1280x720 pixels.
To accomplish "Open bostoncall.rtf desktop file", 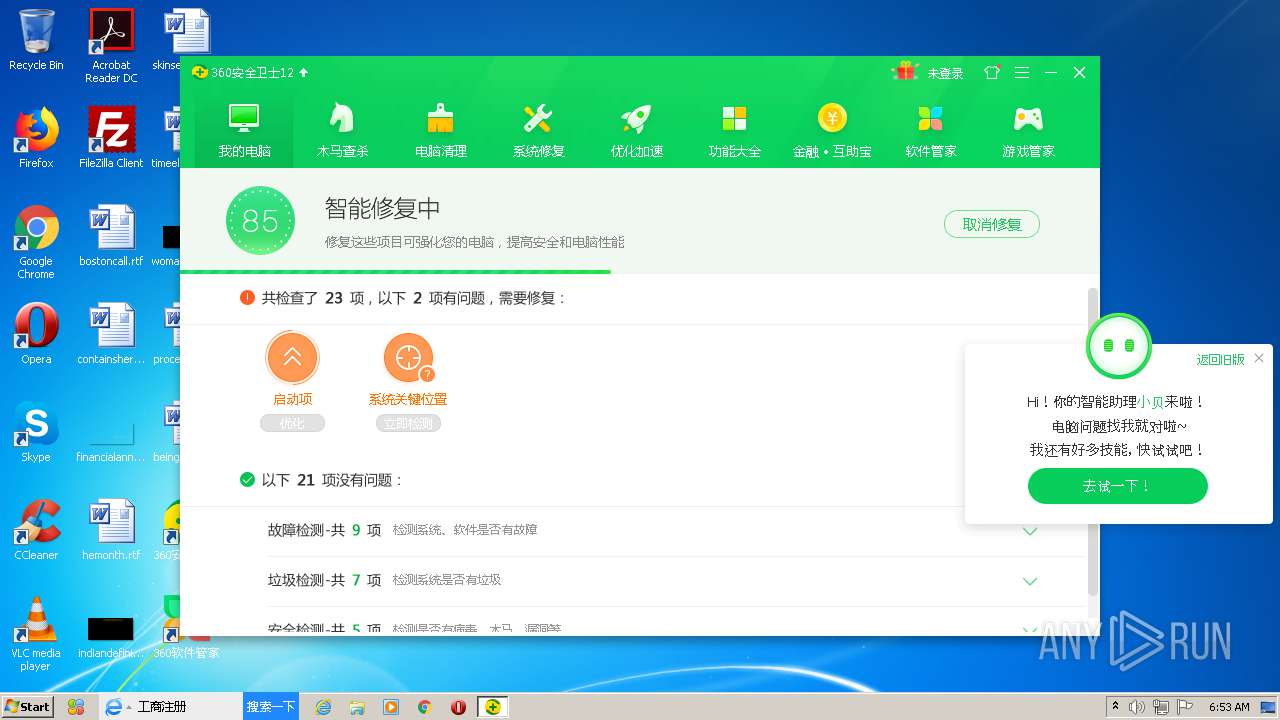I will tap(111, 236).
